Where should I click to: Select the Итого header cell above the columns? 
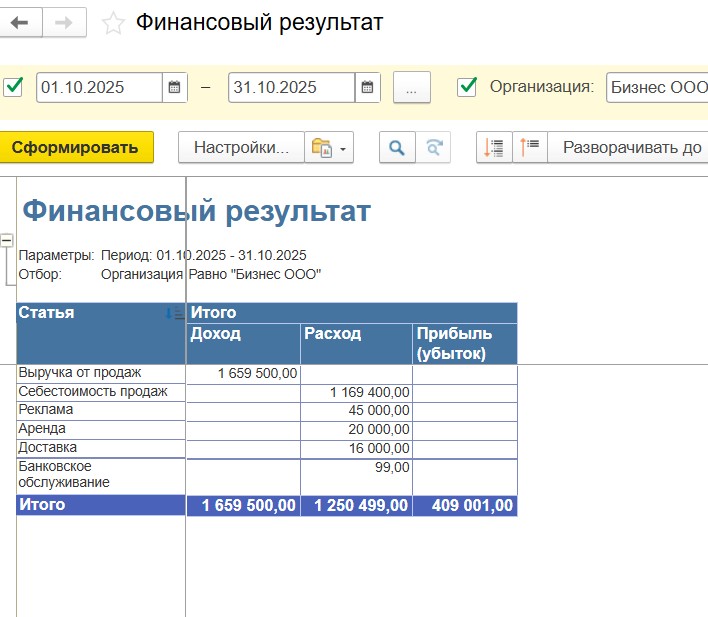352,313
